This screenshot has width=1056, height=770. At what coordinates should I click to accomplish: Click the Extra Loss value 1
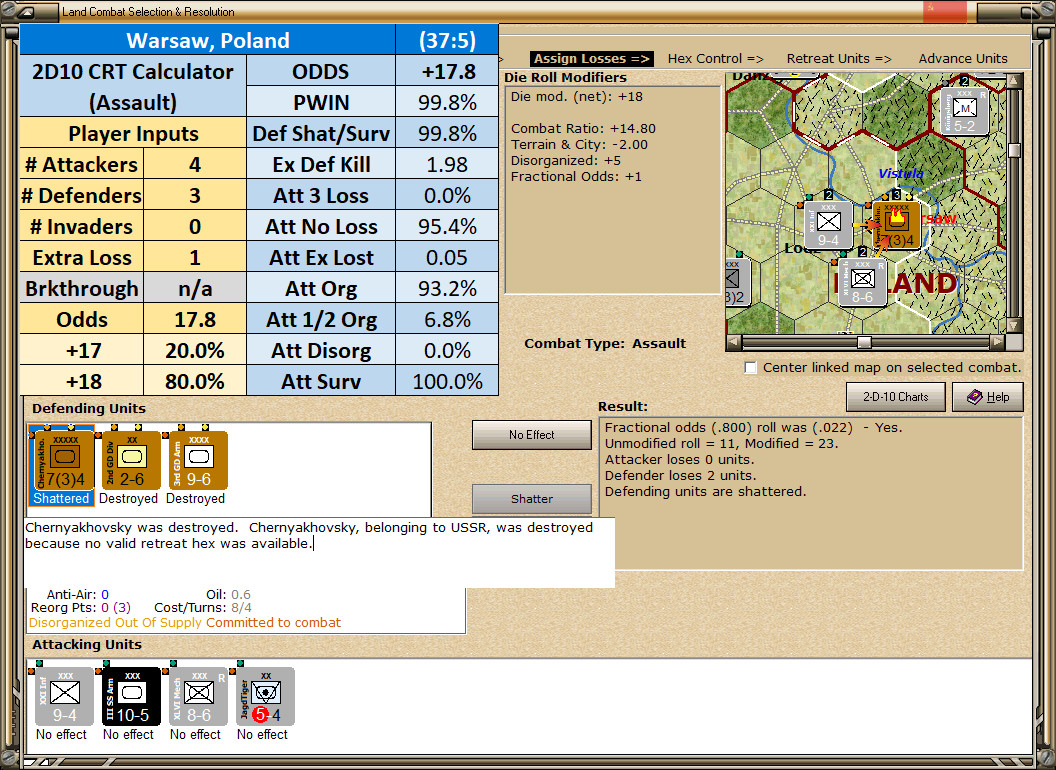[195, 257]
